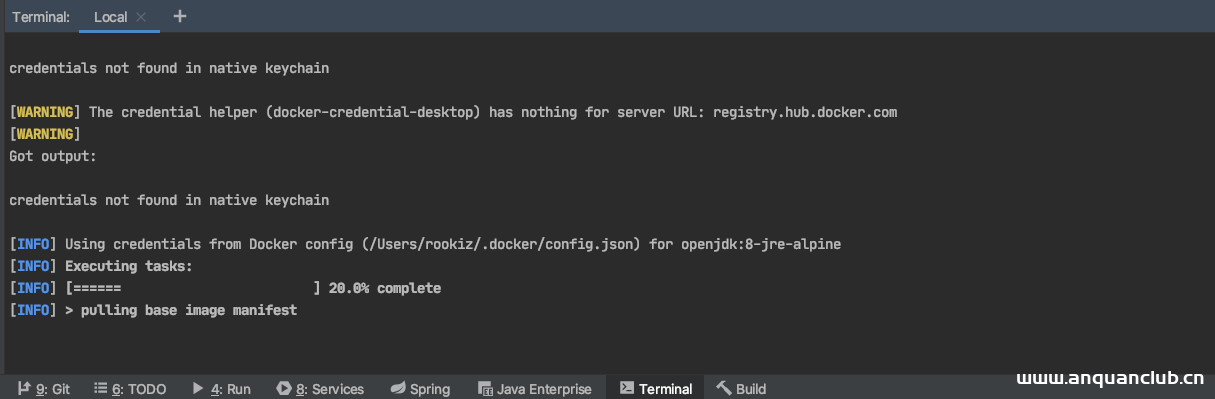Viewport: 1215px width, 399px height.
Task: Click the first 'credentials not found in native keychain' line
Action: (x=169, y=69)
